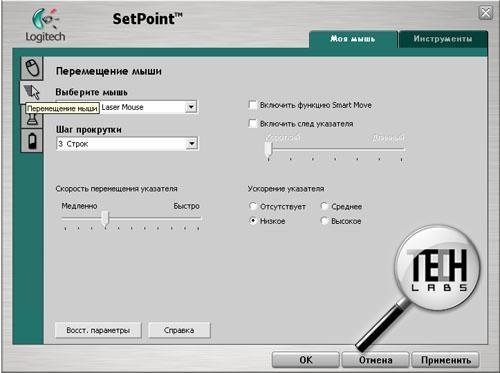The height and width of the screenshot is (373, 500).
Task: Click the Отмена cancel button
Action: [x=375, y=360]
